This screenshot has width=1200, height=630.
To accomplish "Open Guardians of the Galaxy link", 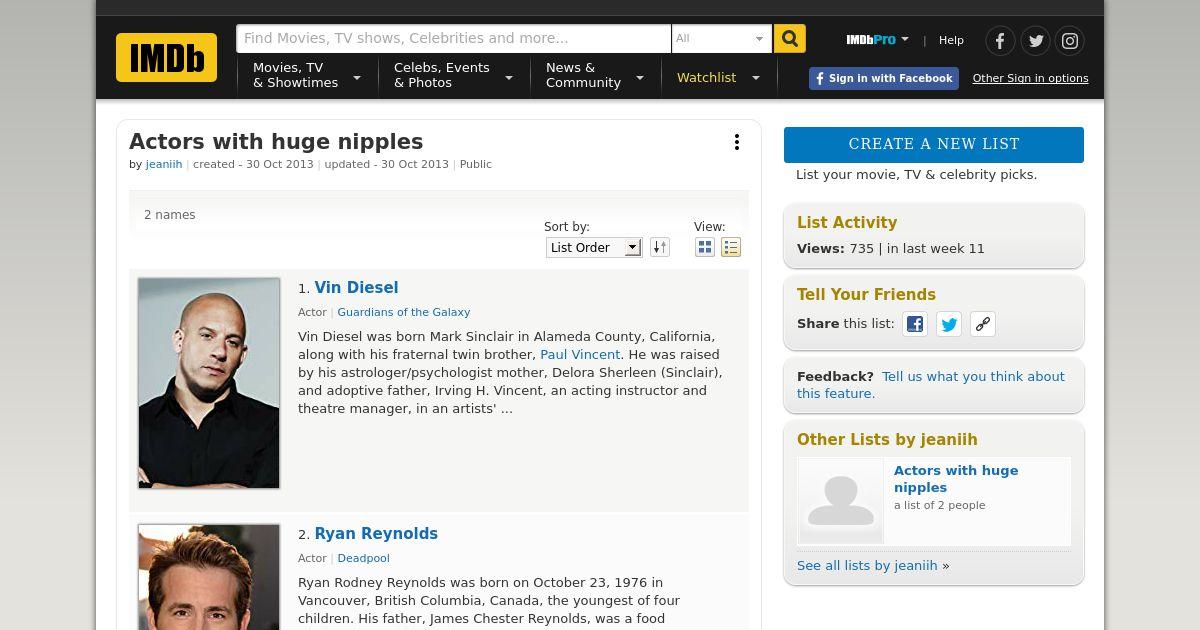I will click(404, 312).
